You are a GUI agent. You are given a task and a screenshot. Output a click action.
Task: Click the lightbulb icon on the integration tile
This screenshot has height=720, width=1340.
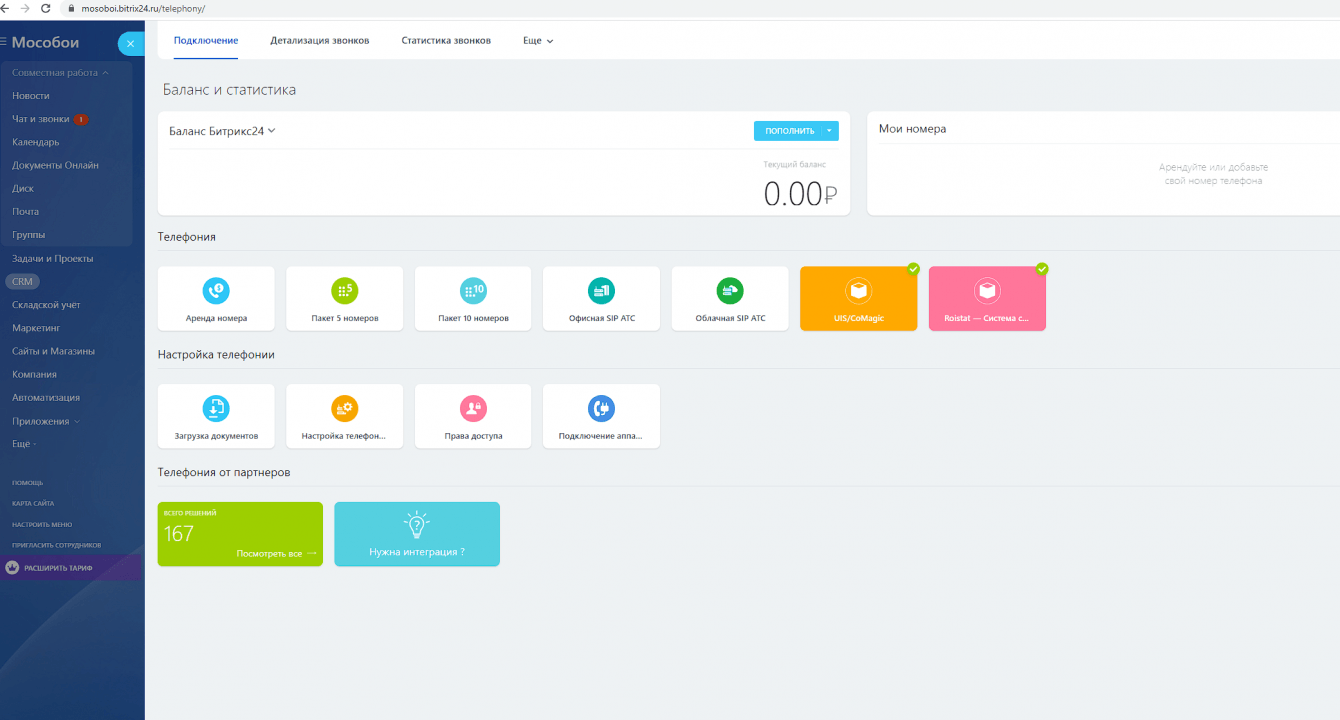[416, 525]
